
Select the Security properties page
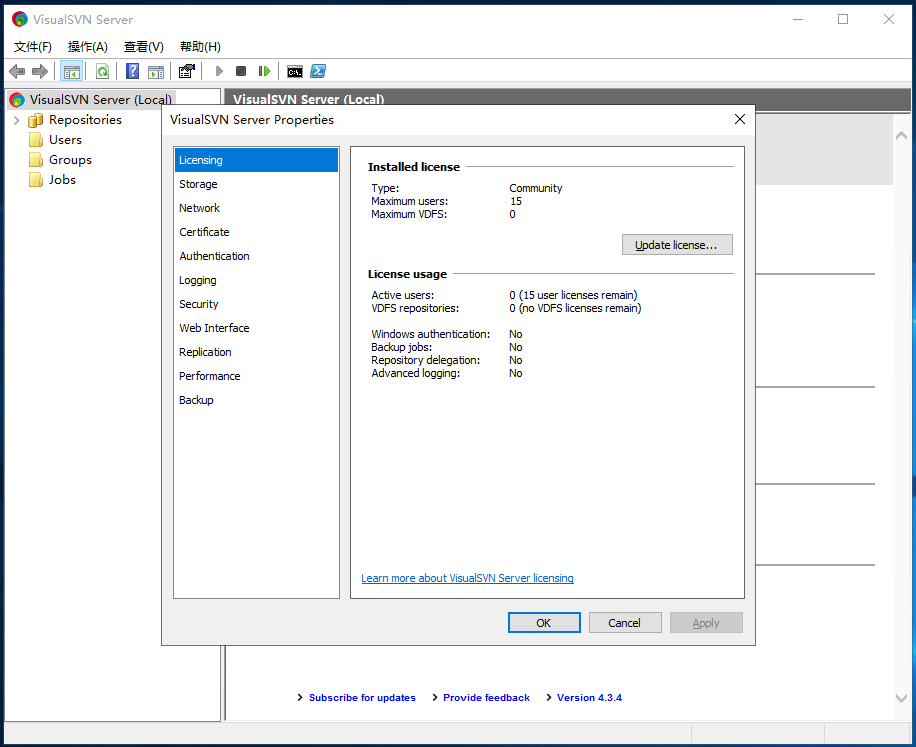click(x=256, y=304)
